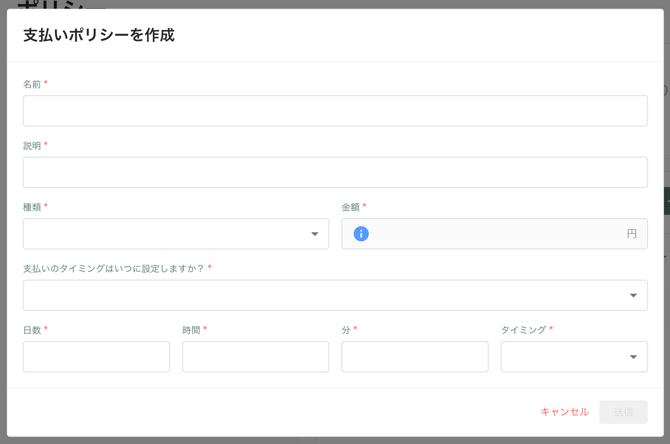Viewport: 670px width, 444px height.
Task: Click the 説明 field label
Action: (32, 146)
